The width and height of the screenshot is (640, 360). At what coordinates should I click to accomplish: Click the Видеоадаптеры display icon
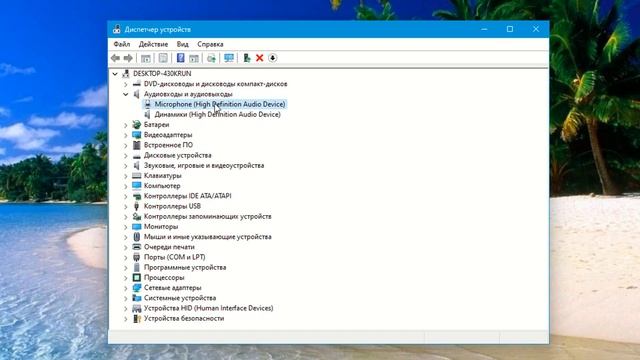pos(137,135)
